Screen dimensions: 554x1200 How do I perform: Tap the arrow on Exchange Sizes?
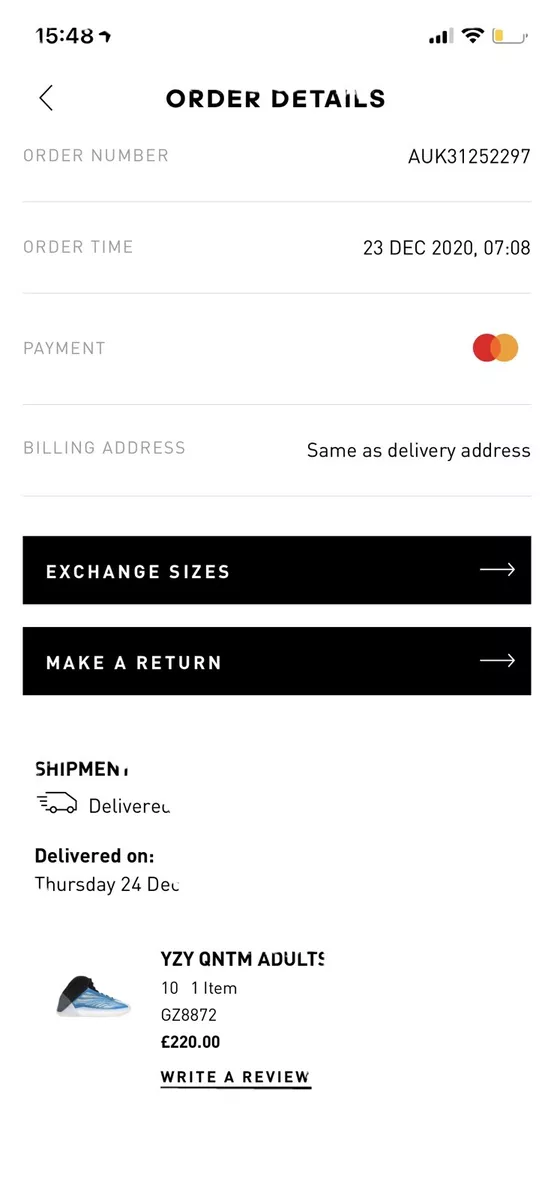pos(497,570)
